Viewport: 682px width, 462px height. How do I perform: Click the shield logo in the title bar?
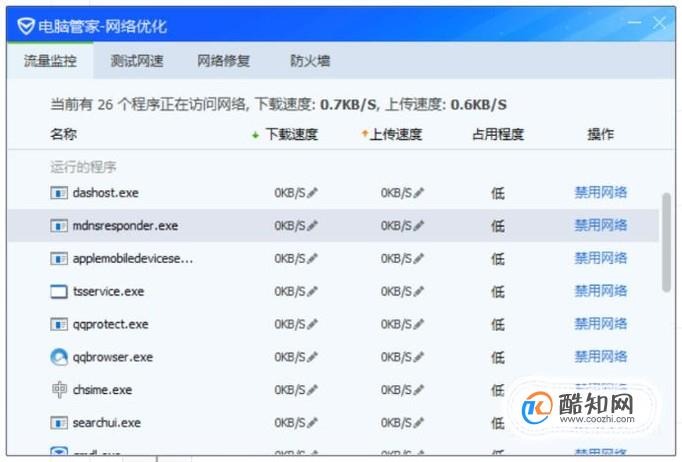click(x=26, y=26)
